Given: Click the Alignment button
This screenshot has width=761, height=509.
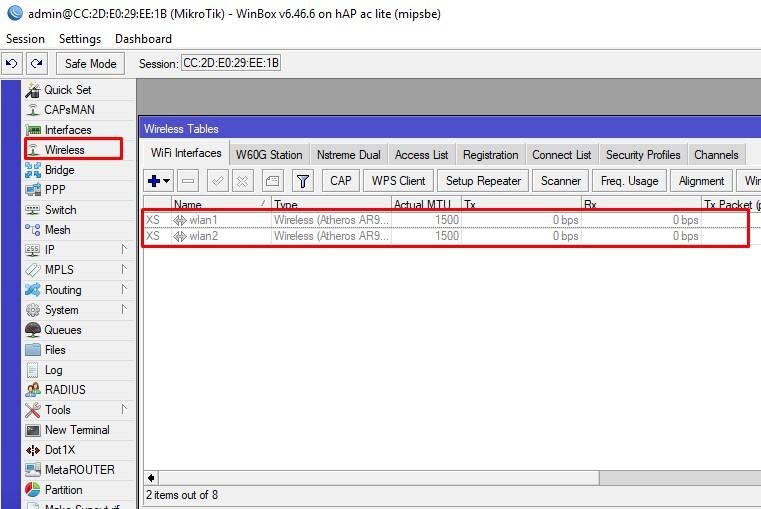Looking at the screenshot, I should [x=701, y=181].
